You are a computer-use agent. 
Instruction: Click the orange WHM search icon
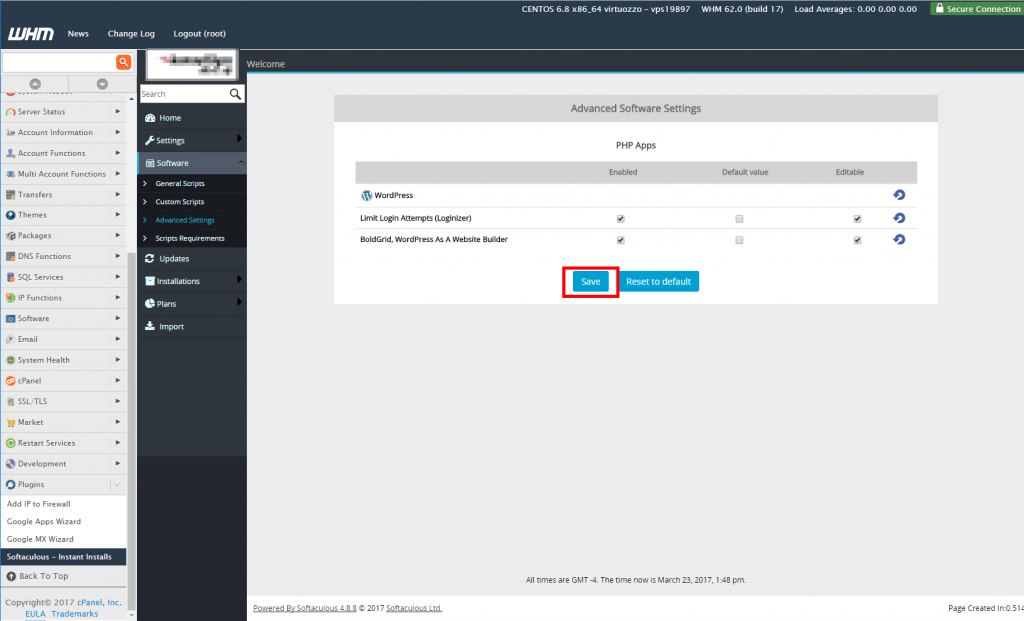123,62
